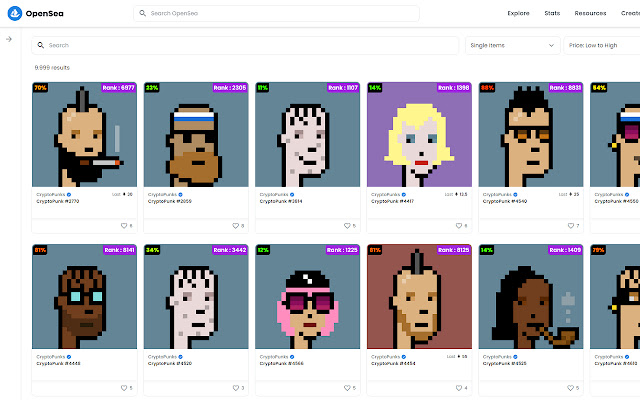640x400 pixels.
Task: Click the OpenSea ship logo icon
Action: [15, 13]
